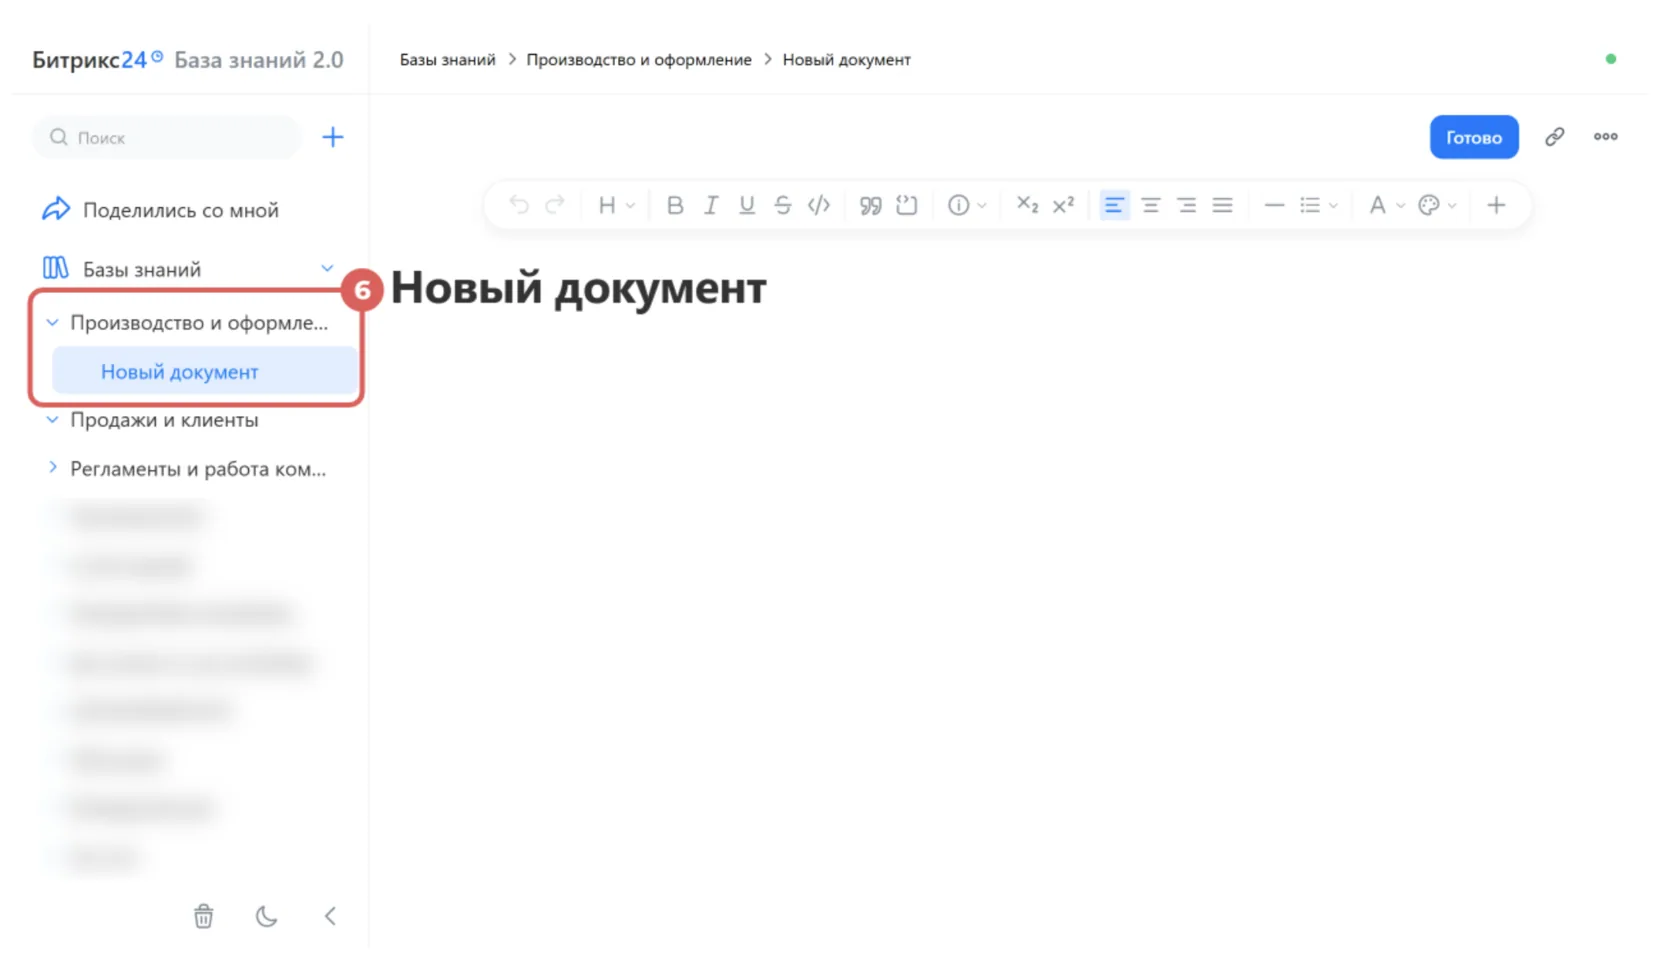This screenshot has height=977, width=1680.
Task: Open the info callout dropdown
Action: click(x=966, y=205)
